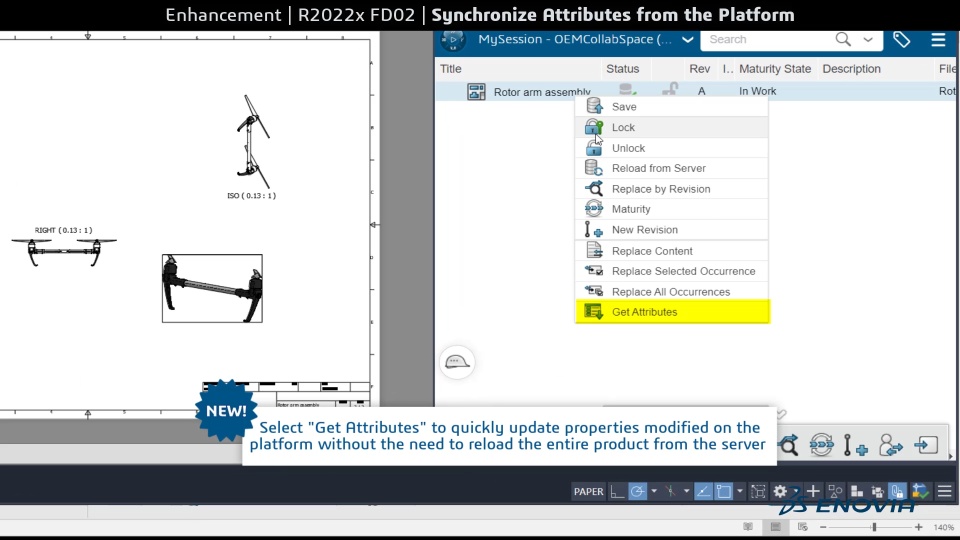
Task: Click the search magnifier icon
Action: [843, 39]
